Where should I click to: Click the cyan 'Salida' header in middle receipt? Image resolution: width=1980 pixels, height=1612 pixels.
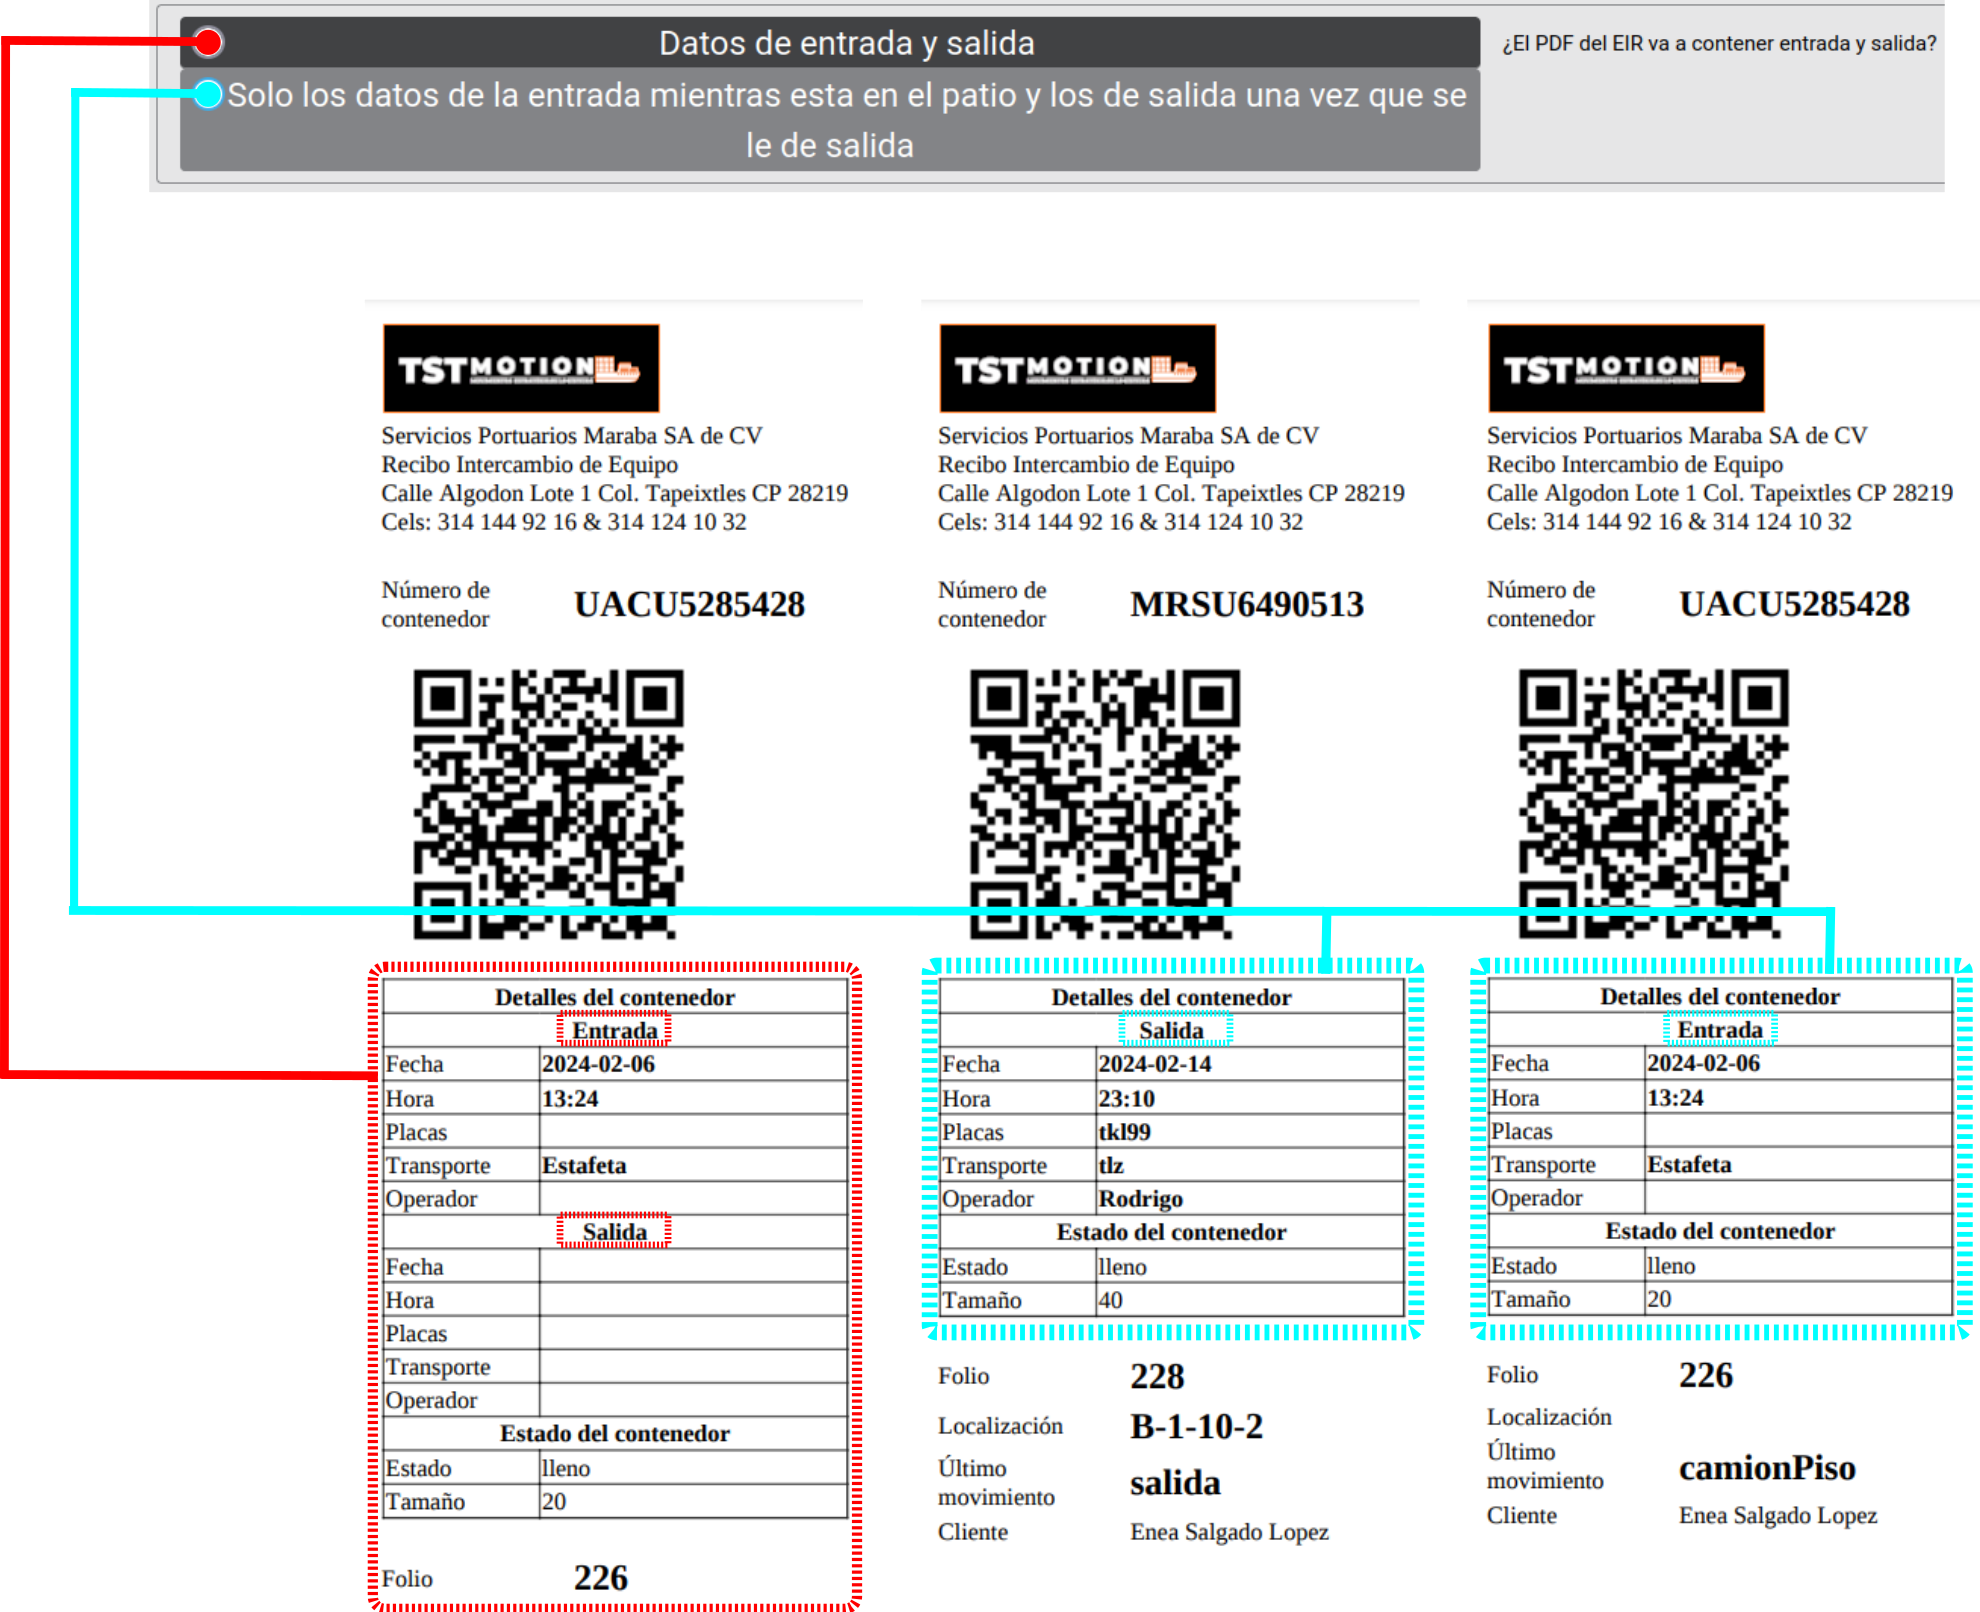click(1172, 1030)
